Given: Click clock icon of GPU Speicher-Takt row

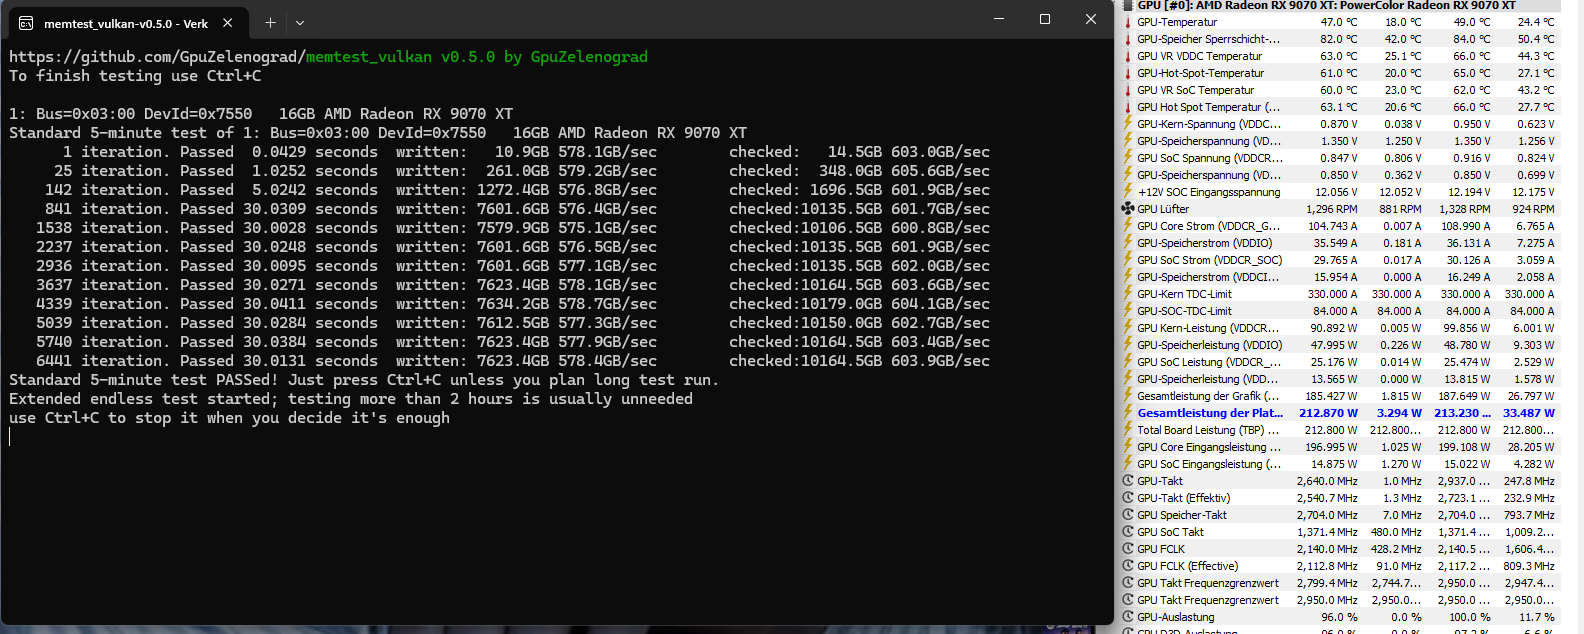Looking at the screenshot, I should point(1128,515).
